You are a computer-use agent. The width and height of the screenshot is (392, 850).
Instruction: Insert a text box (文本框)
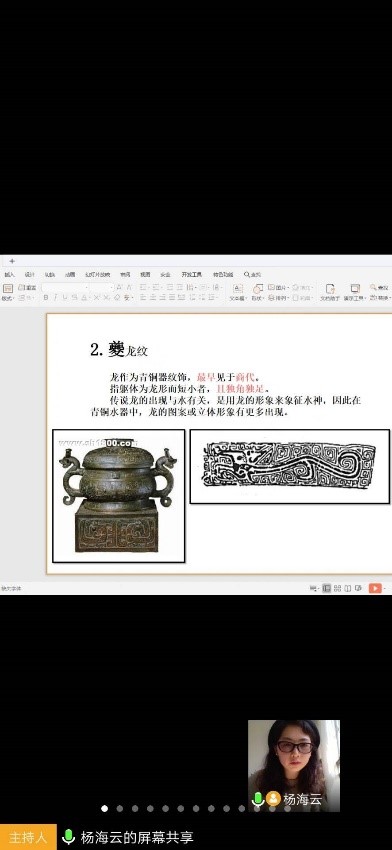(x=238, y=291)
